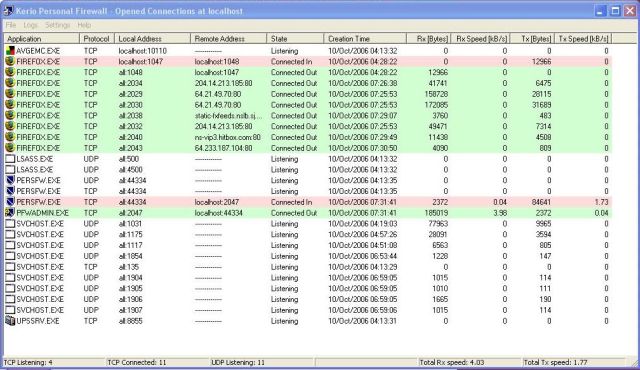Screen dimensions: 640x370
Task: Sort by the Rx Speed [kB/s] column header
Action: [481, 39]
